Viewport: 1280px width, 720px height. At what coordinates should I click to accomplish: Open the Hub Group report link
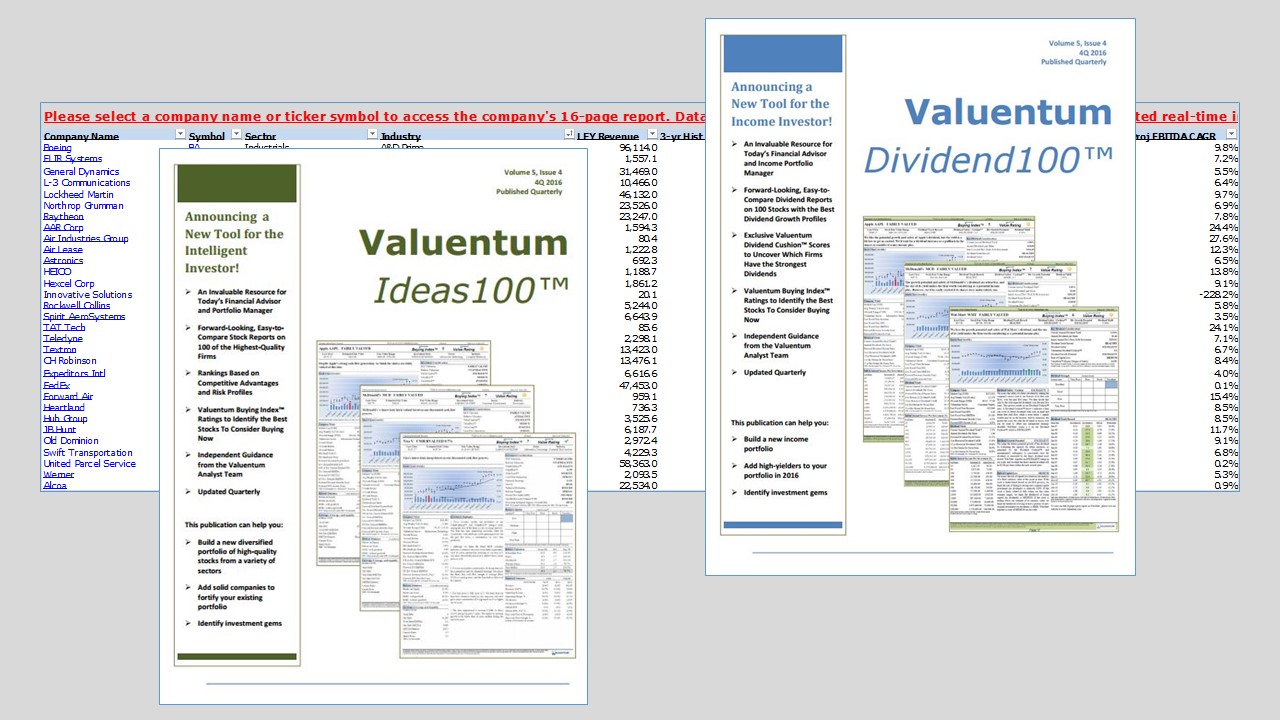[x=65, y=418]
